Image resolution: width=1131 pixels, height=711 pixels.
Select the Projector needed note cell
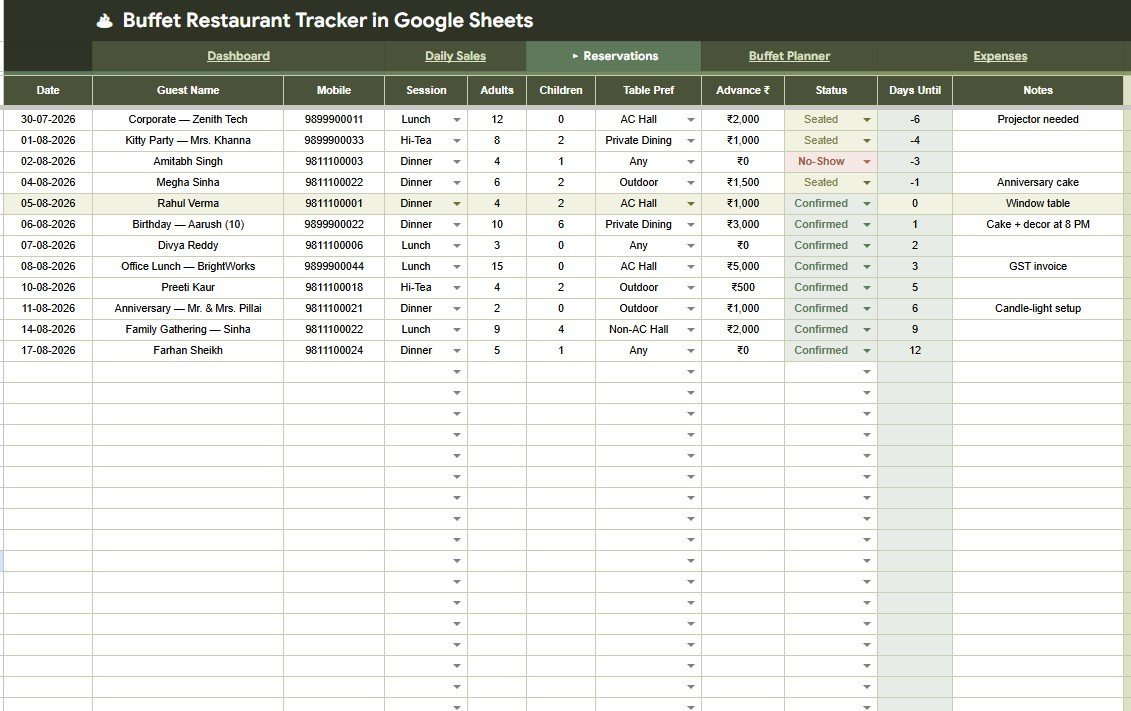click(1037, 120)
